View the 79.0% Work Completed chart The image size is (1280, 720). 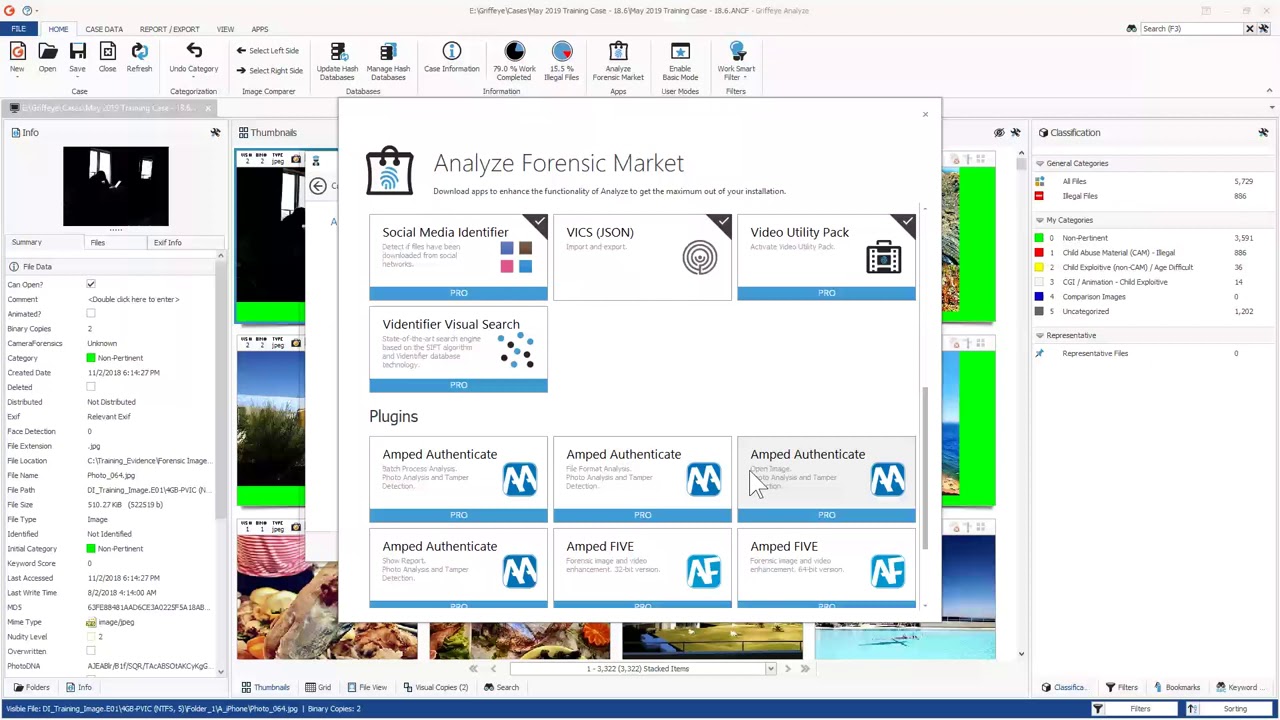[514, 61]
